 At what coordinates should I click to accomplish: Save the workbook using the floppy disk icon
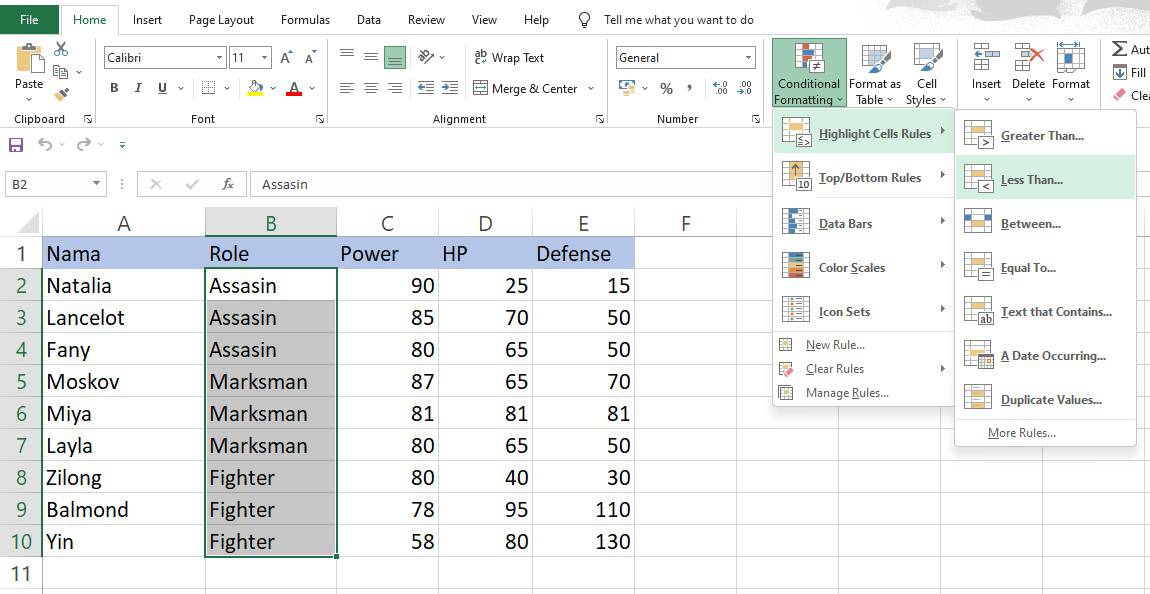point(16,145)
